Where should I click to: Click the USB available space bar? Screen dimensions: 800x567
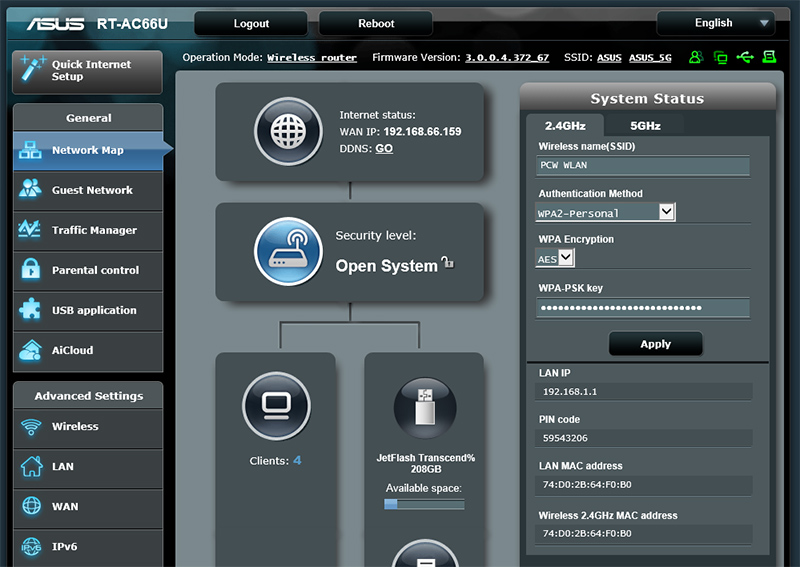(x=424, y=505)
